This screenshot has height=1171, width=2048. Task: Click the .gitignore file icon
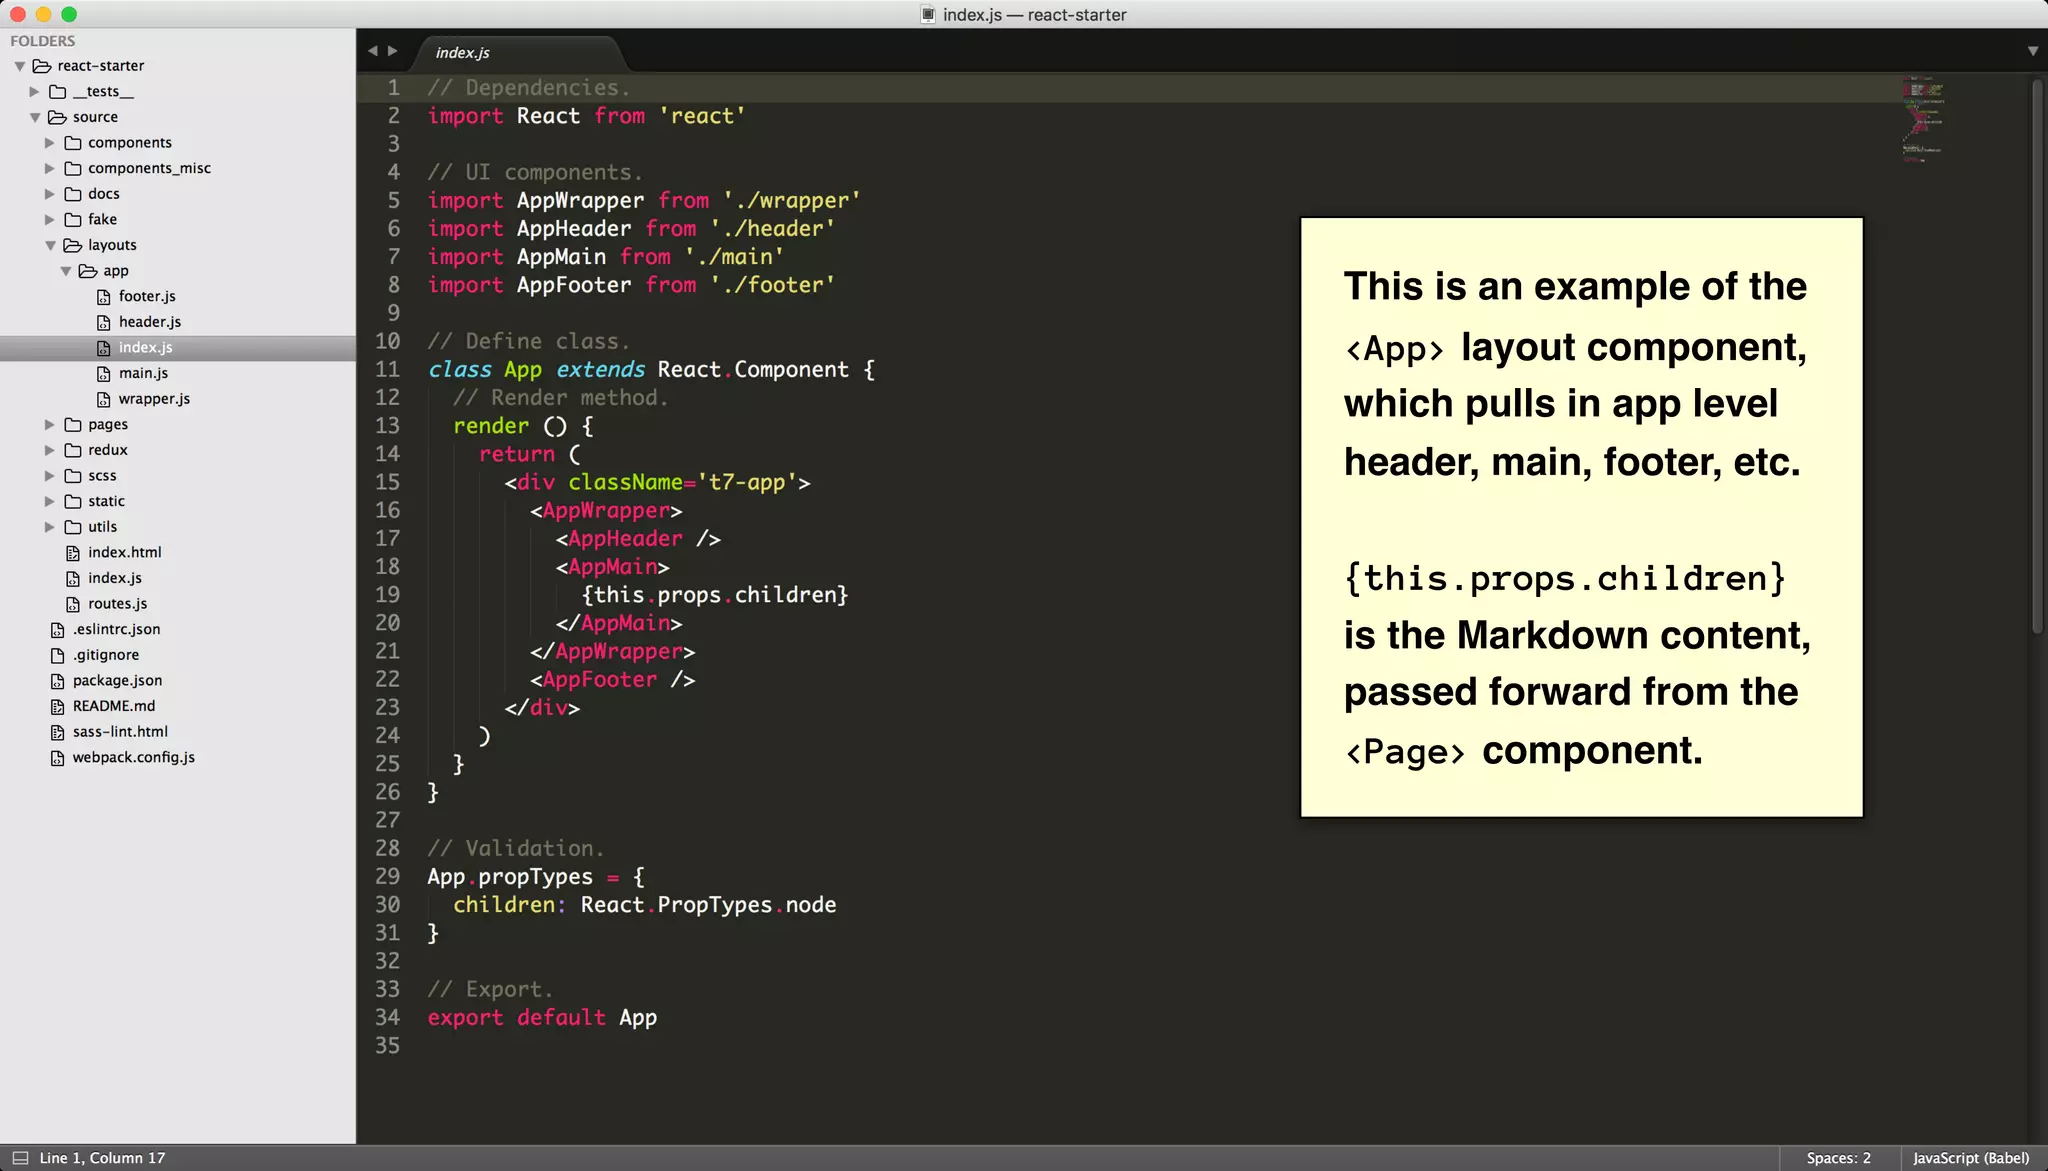pos(58,656)
